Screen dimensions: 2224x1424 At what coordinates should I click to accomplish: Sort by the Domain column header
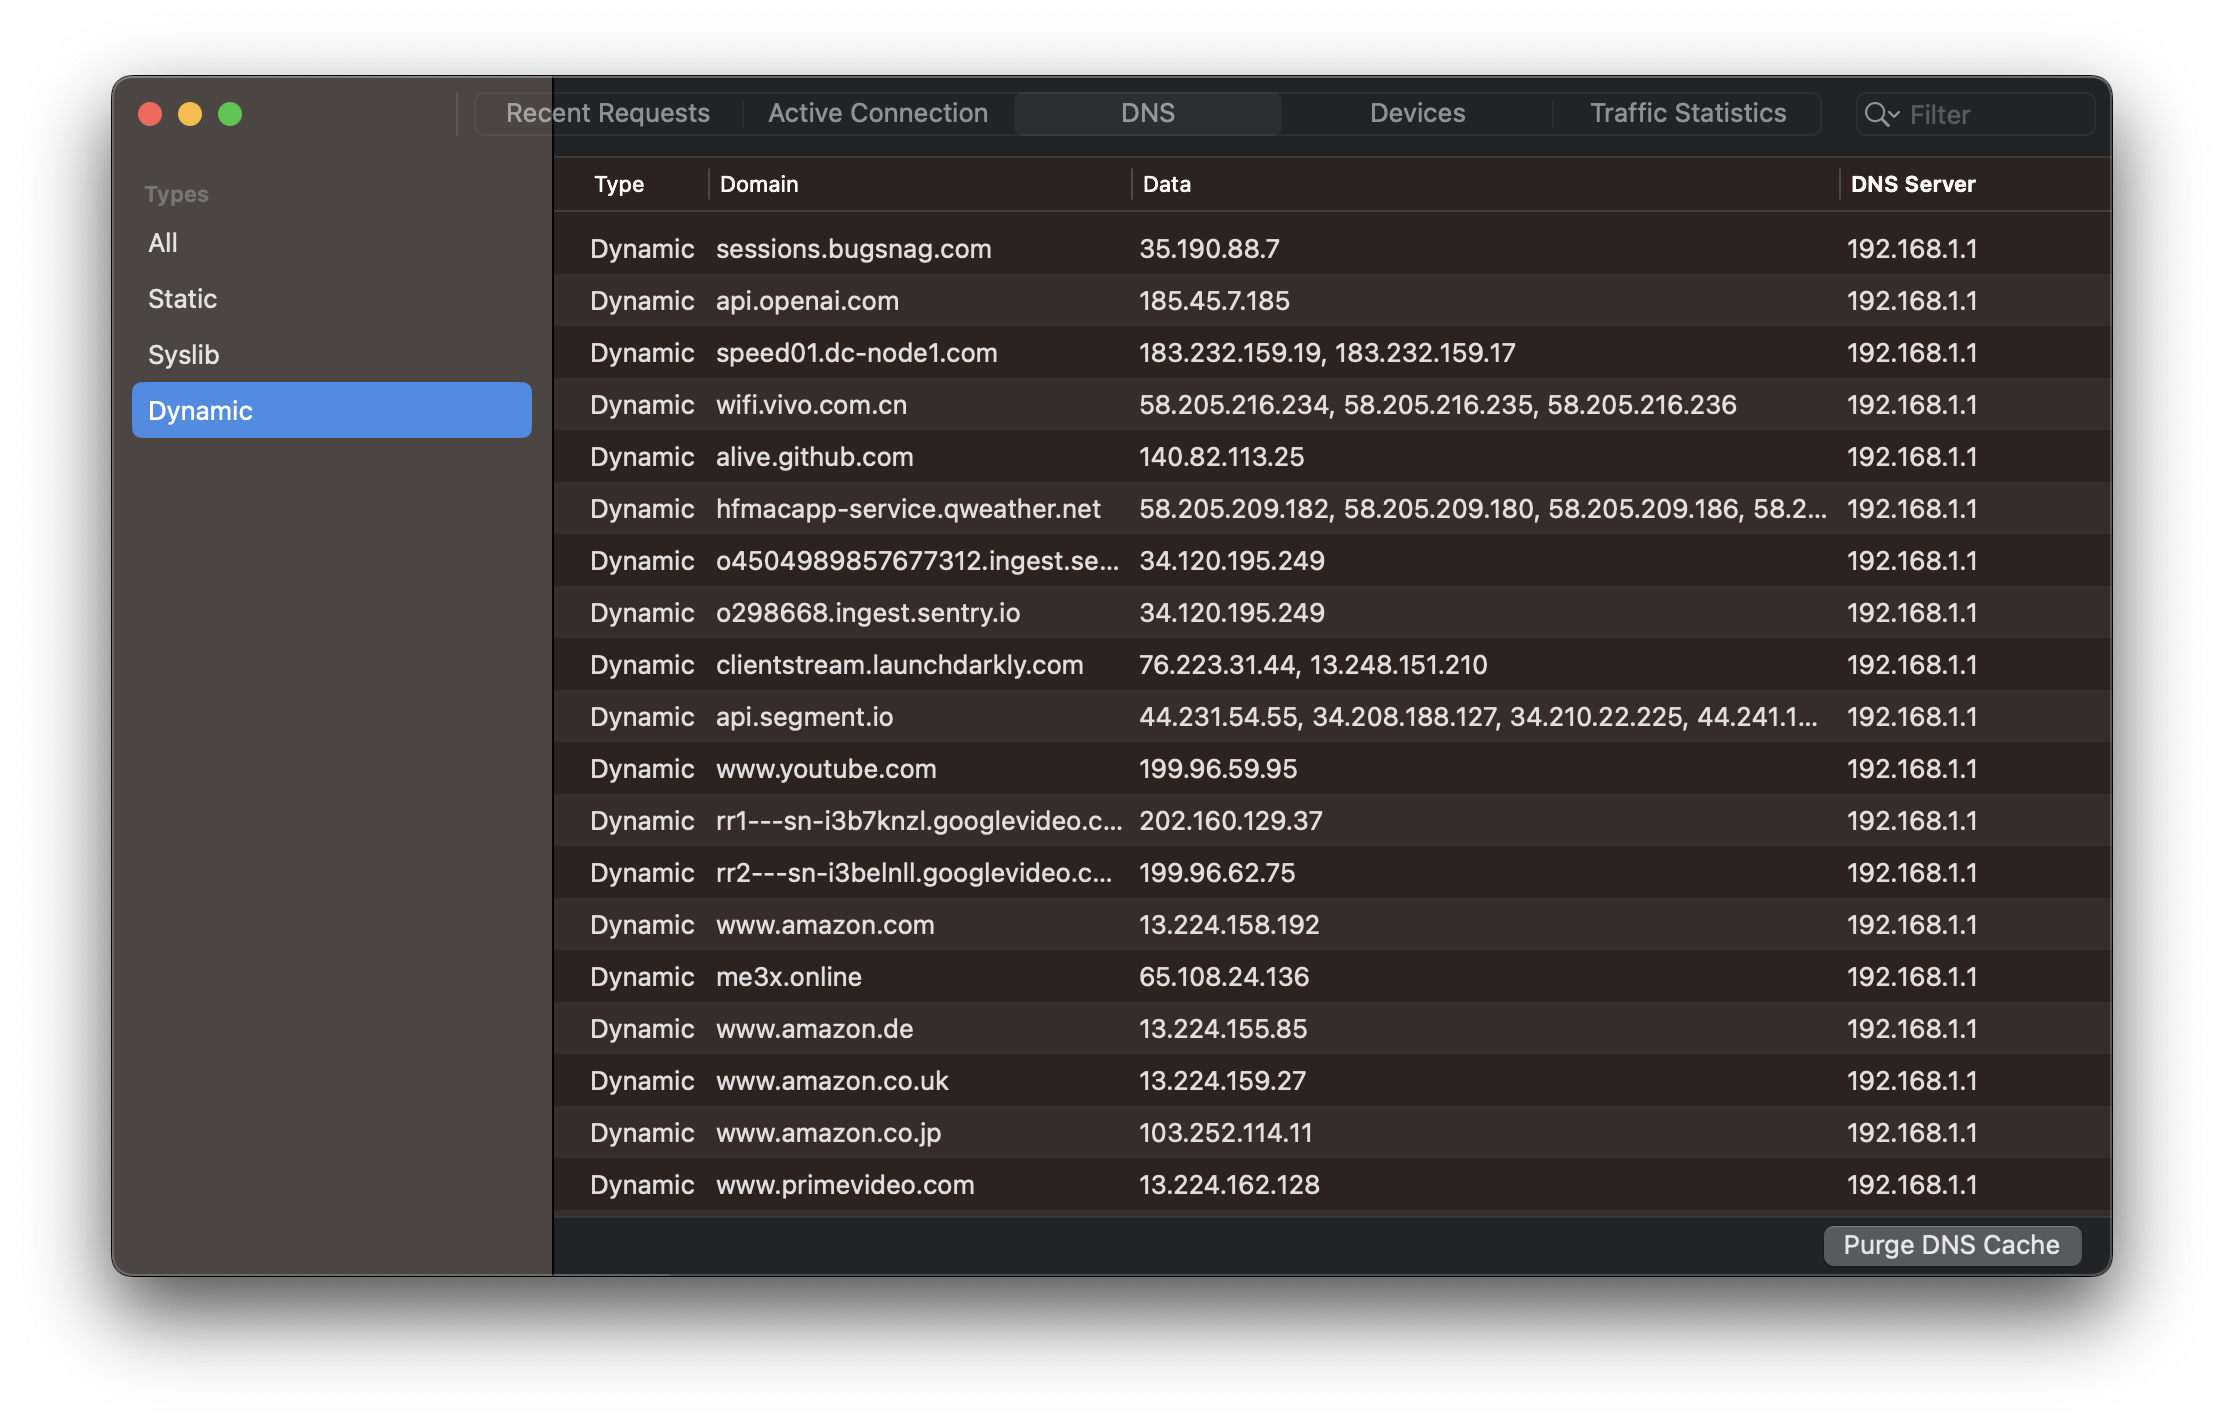coord(759,184)
